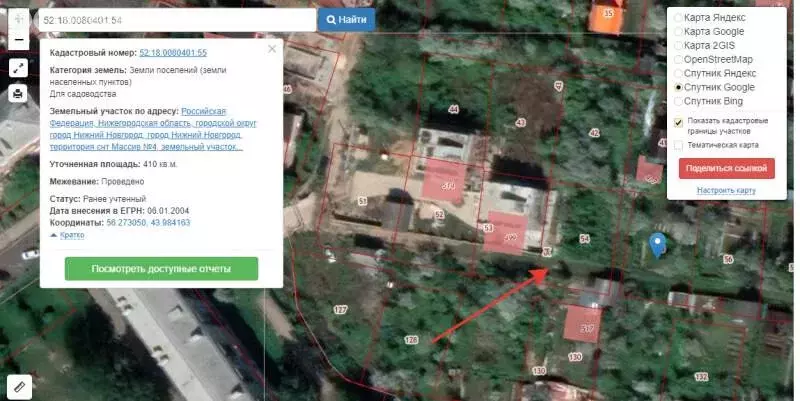Open Настроить карту link
The width and height of the screenshot is (800, 401).
pos(726,190)
